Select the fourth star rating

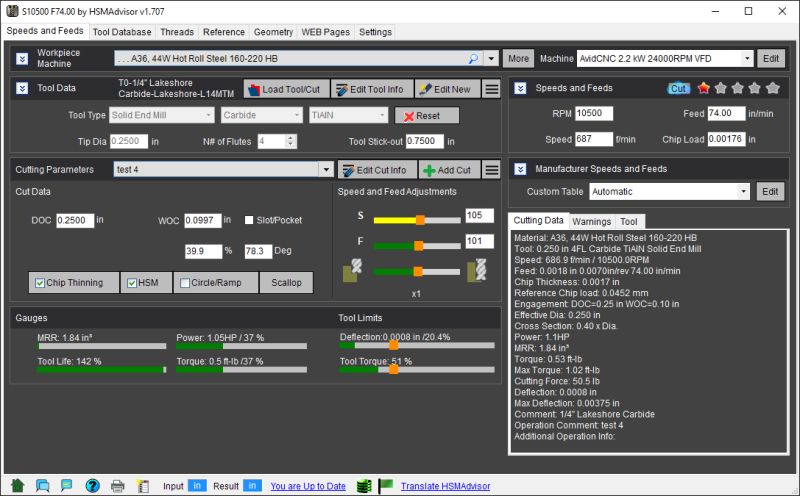pyautogui.click(x=755, y=88)
